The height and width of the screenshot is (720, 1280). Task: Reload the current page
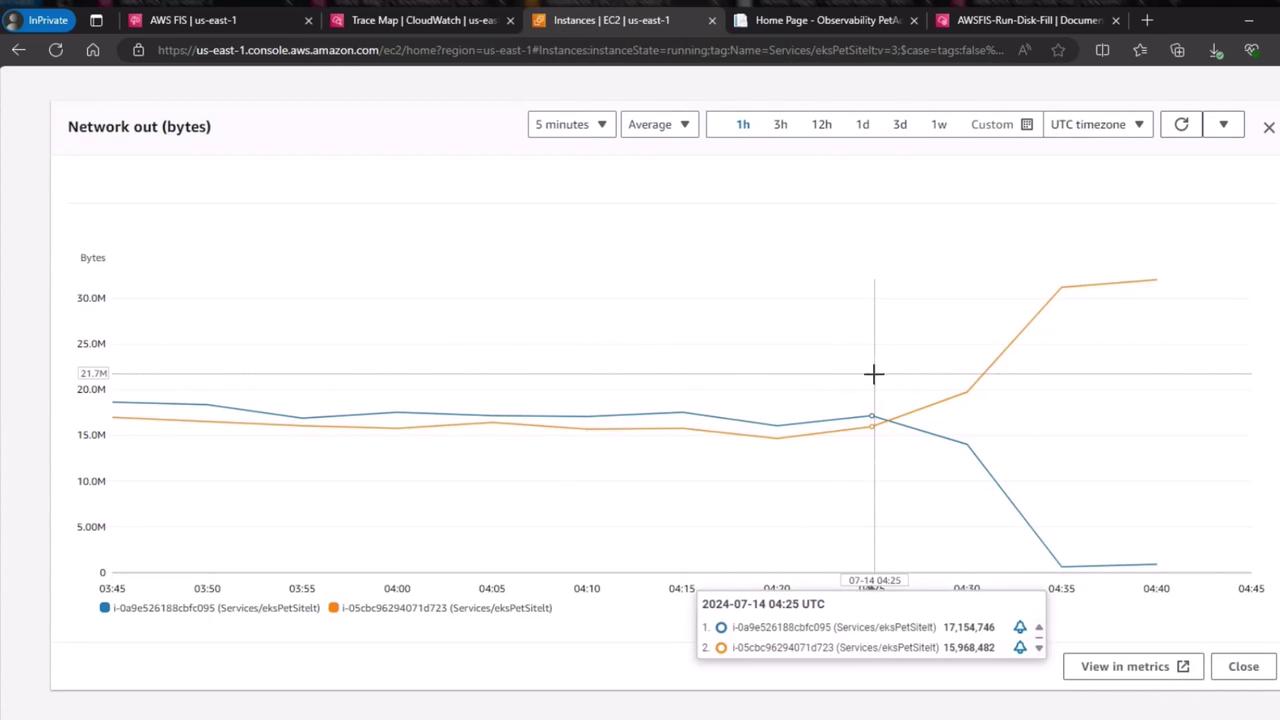tap(56, 50)
